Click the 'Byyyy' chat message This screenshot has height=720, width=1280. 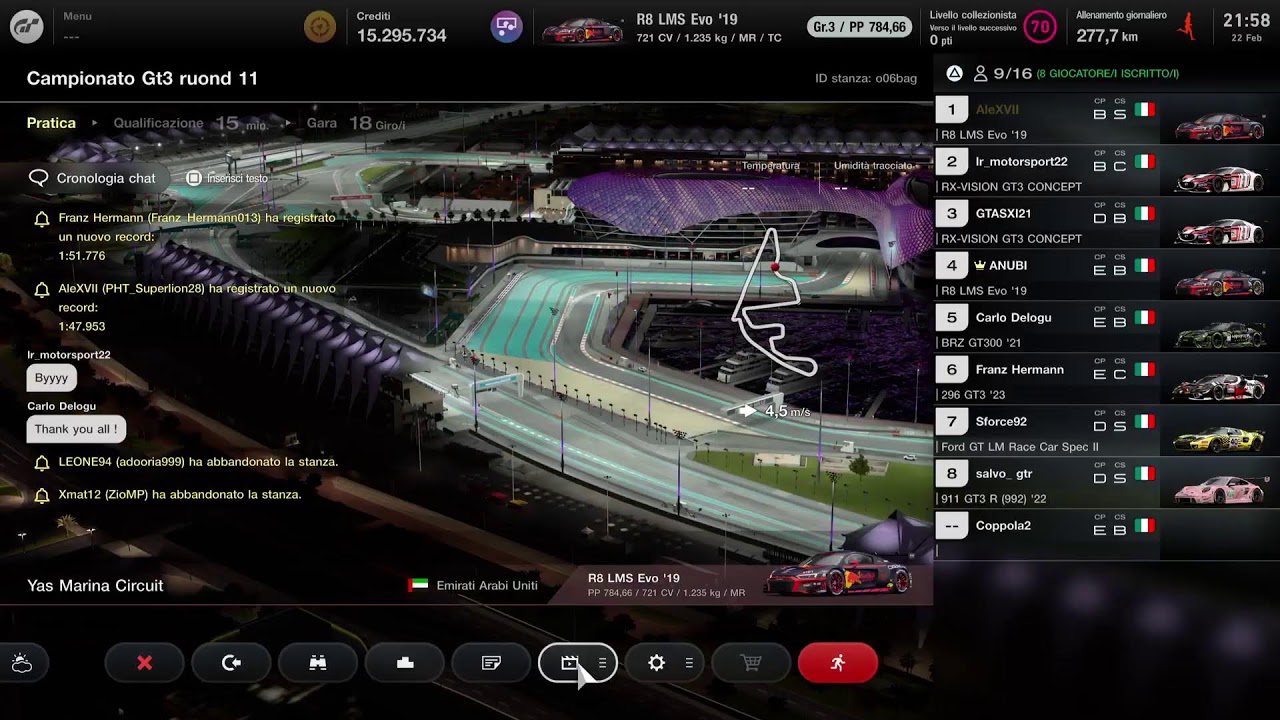click(51, 378)
